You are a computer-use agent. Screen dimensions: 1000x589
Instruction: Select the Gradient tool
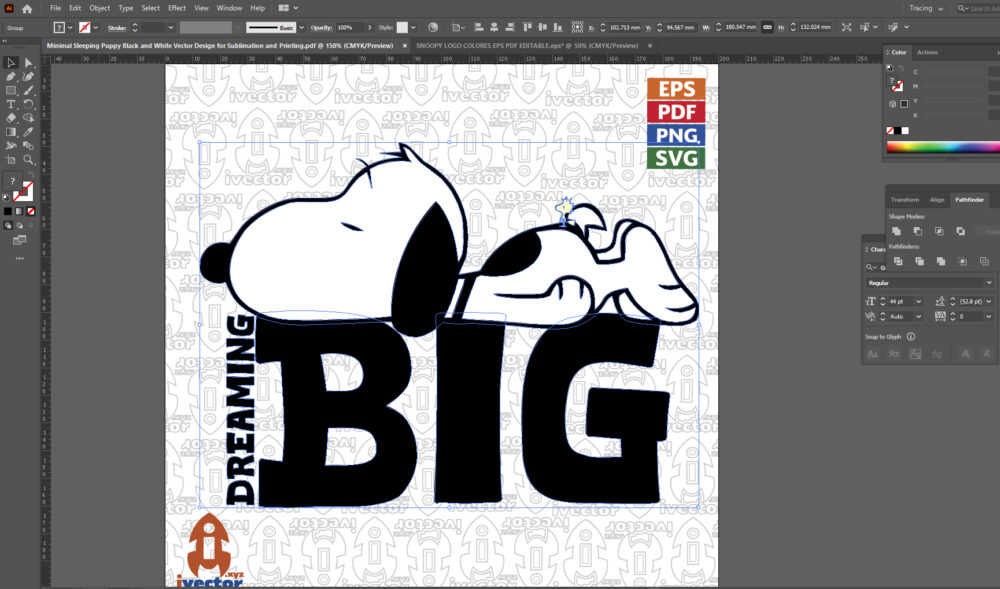click(x=11, y=132)
